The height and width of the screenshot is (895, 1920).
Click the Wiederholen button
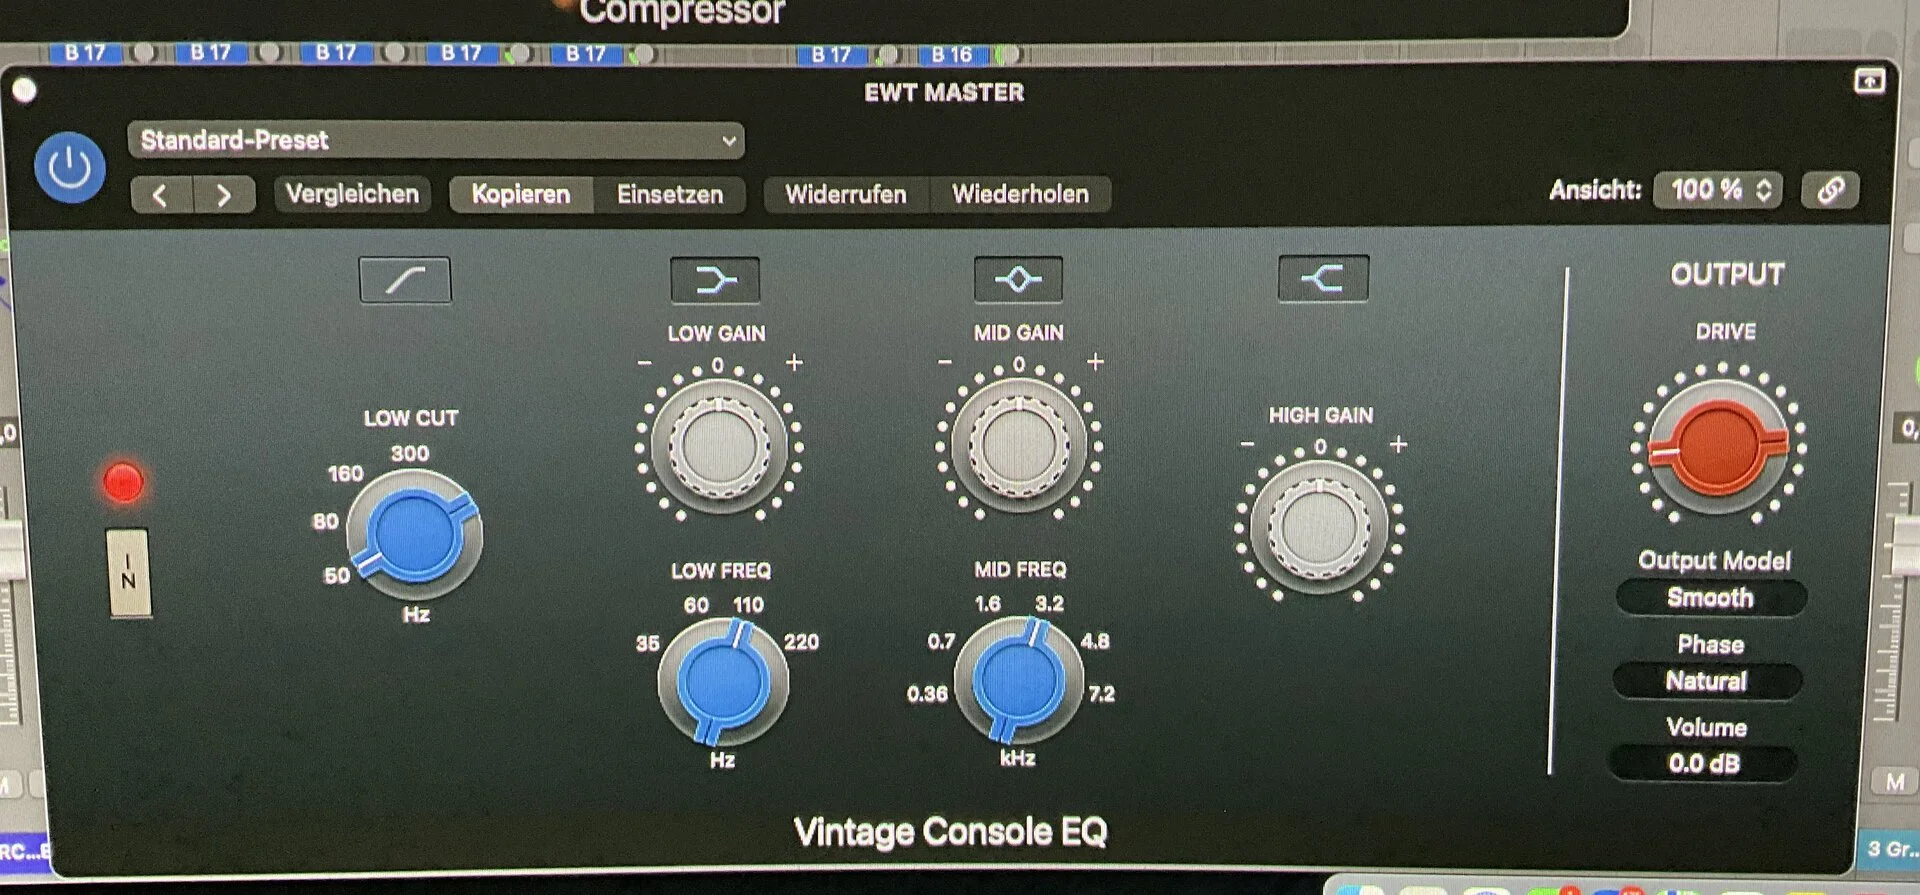[1020, 194]
